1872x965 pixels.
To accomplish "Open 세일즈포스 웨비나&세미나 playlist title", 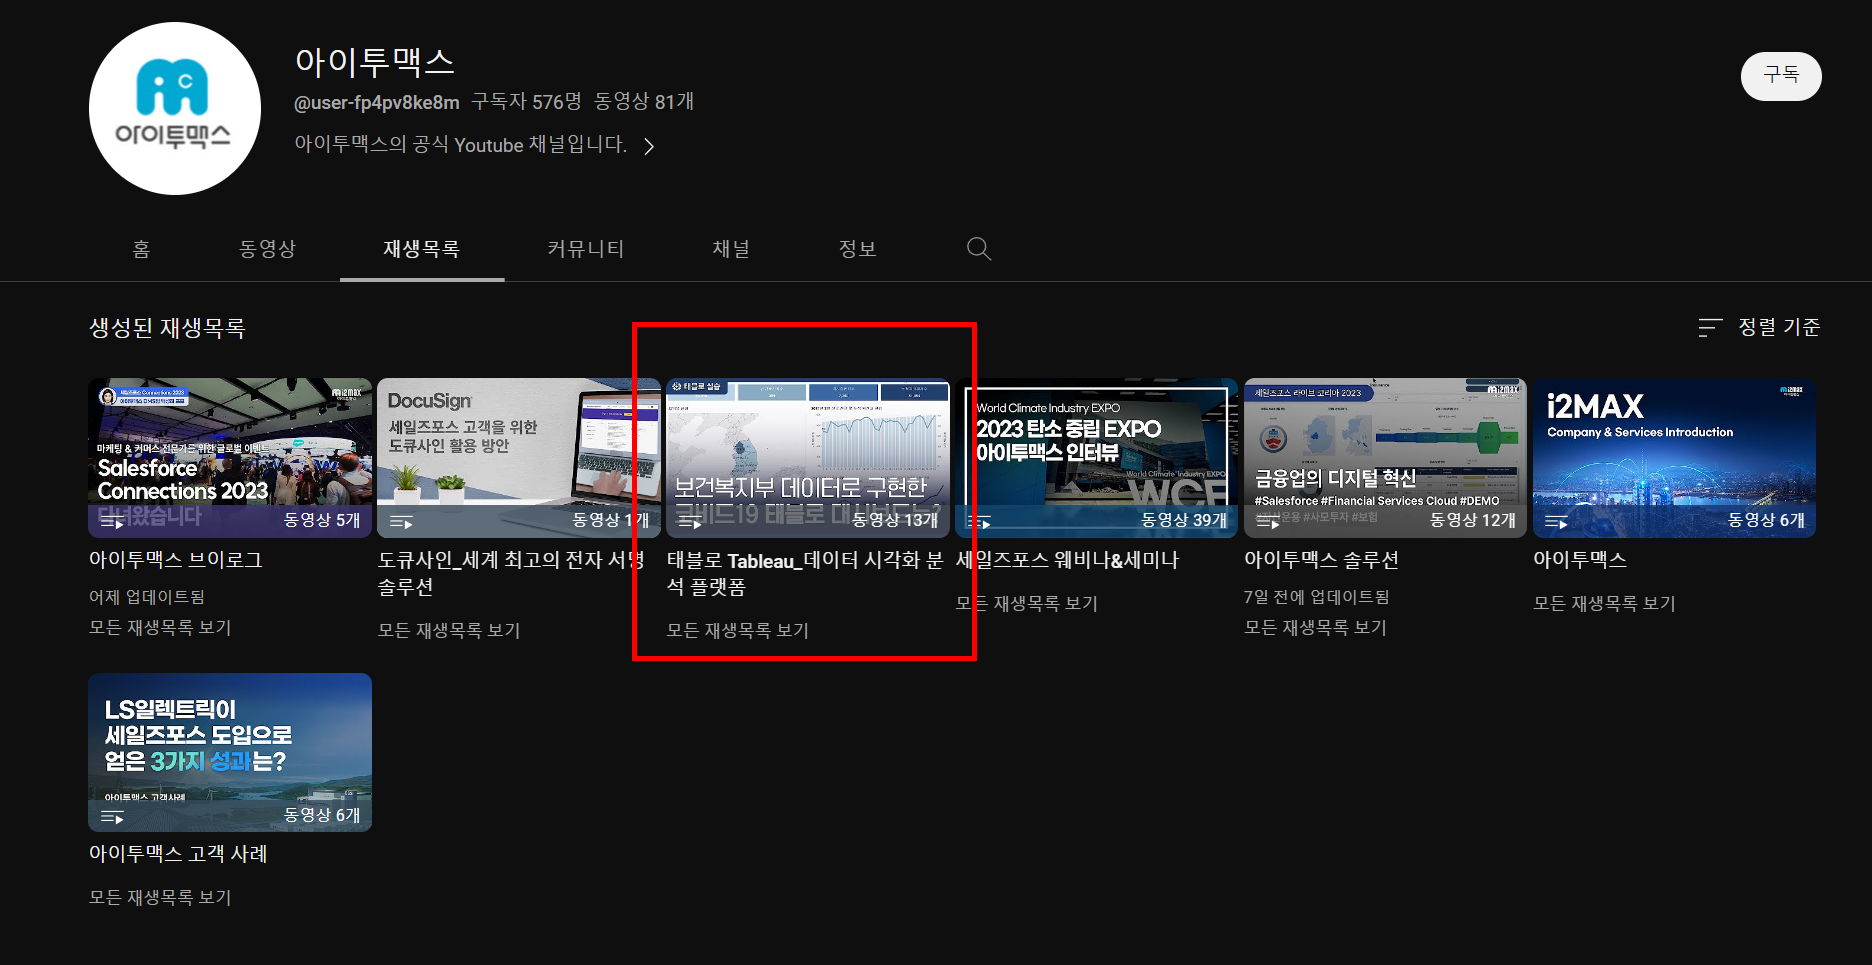I will [1068, 560].
